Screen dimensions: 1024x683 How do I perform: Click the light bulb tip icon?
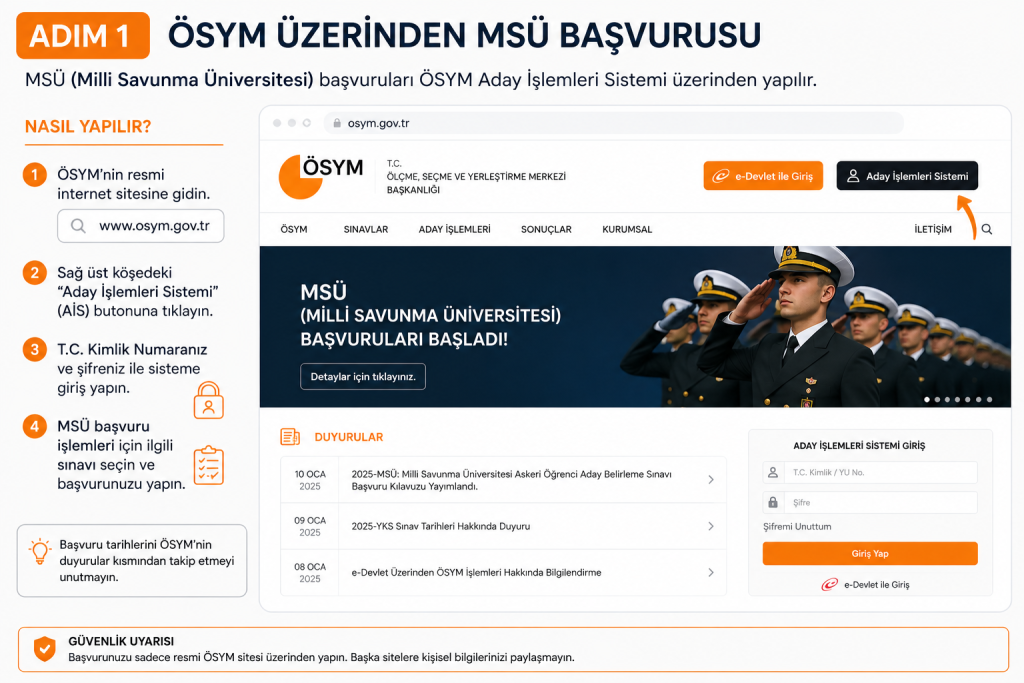click(40, 552)
